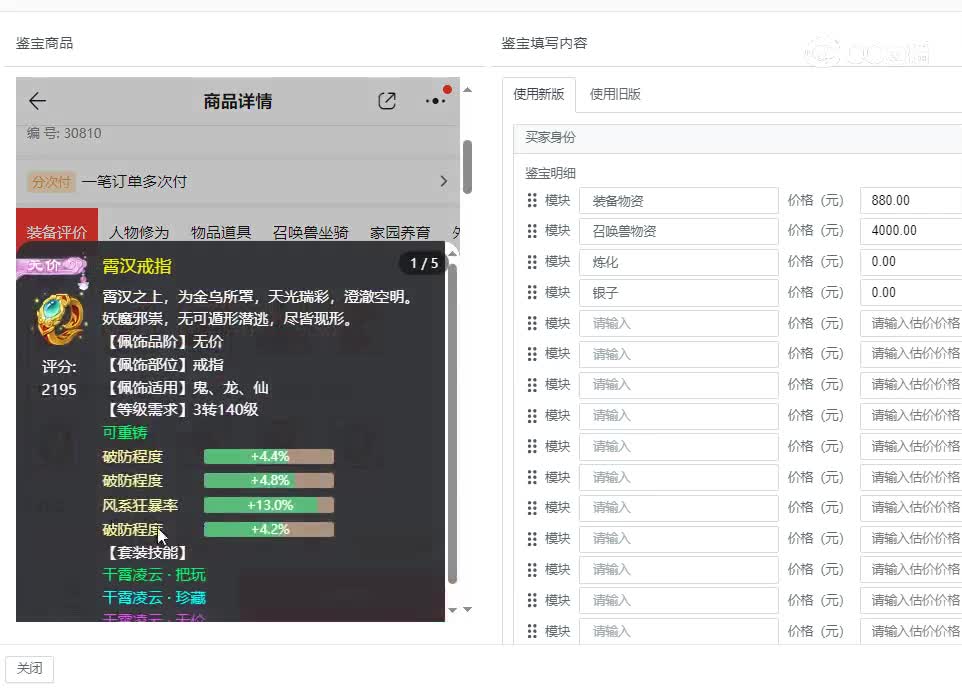Screen dimensions: 962x688
Task: Click scroll up arrow of product panel
Action: [467, 90]
